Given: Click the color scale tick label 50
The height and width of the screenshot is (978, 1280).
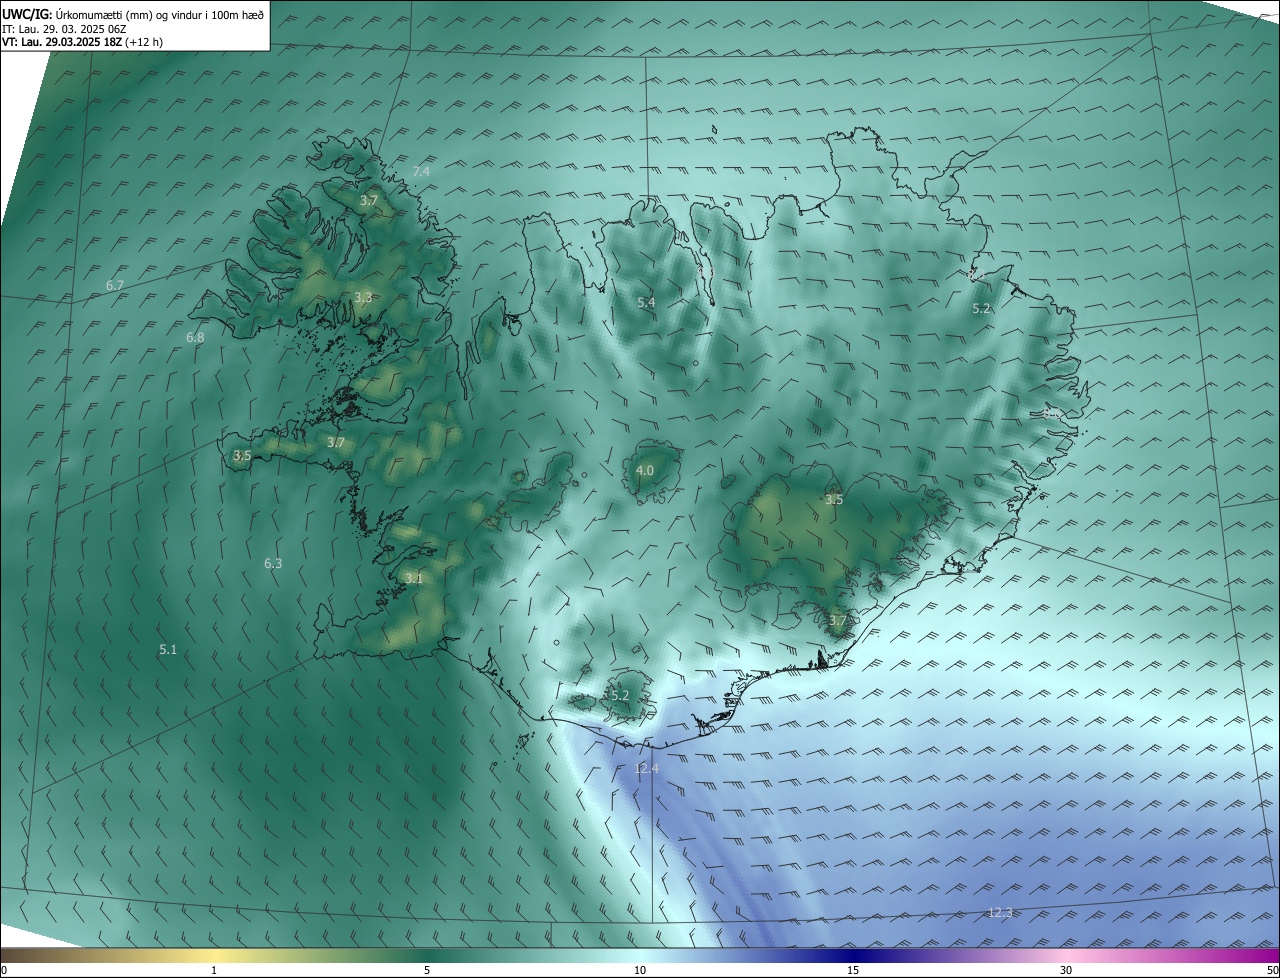Looking at the screenshot, I should 1272,970.
